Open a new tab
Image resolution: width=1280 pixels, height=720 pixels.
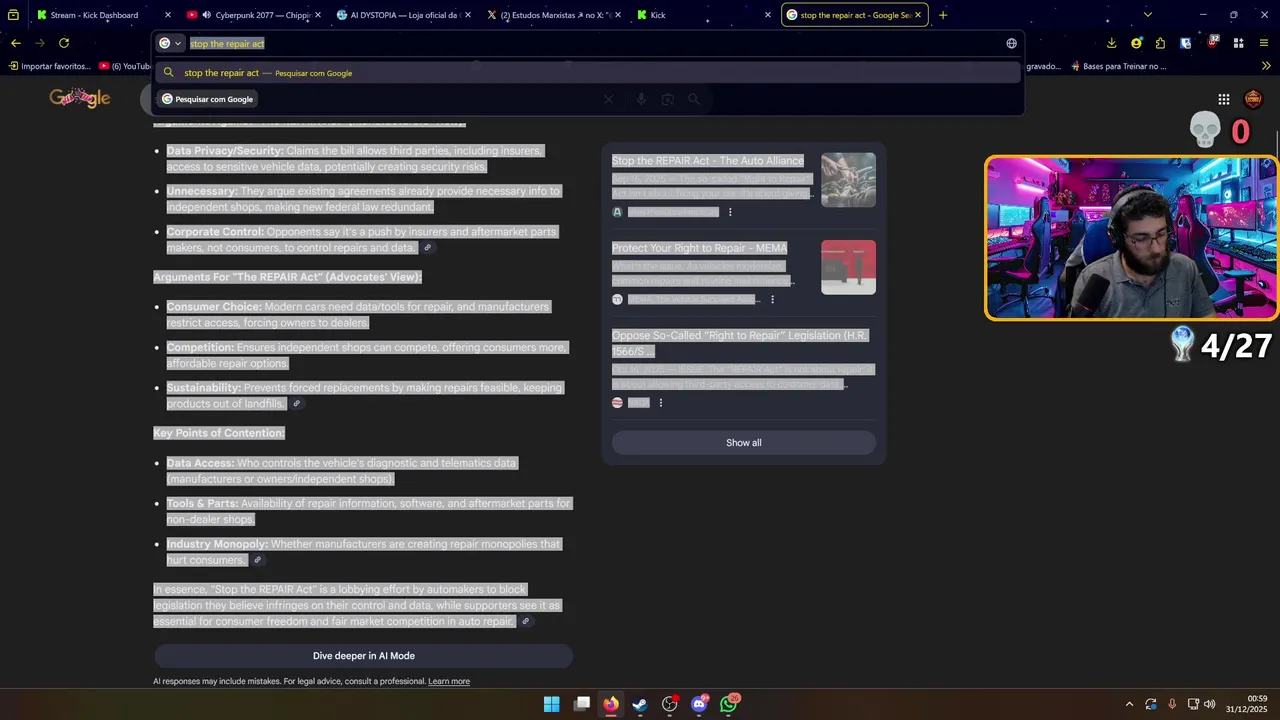click(942, 15)
